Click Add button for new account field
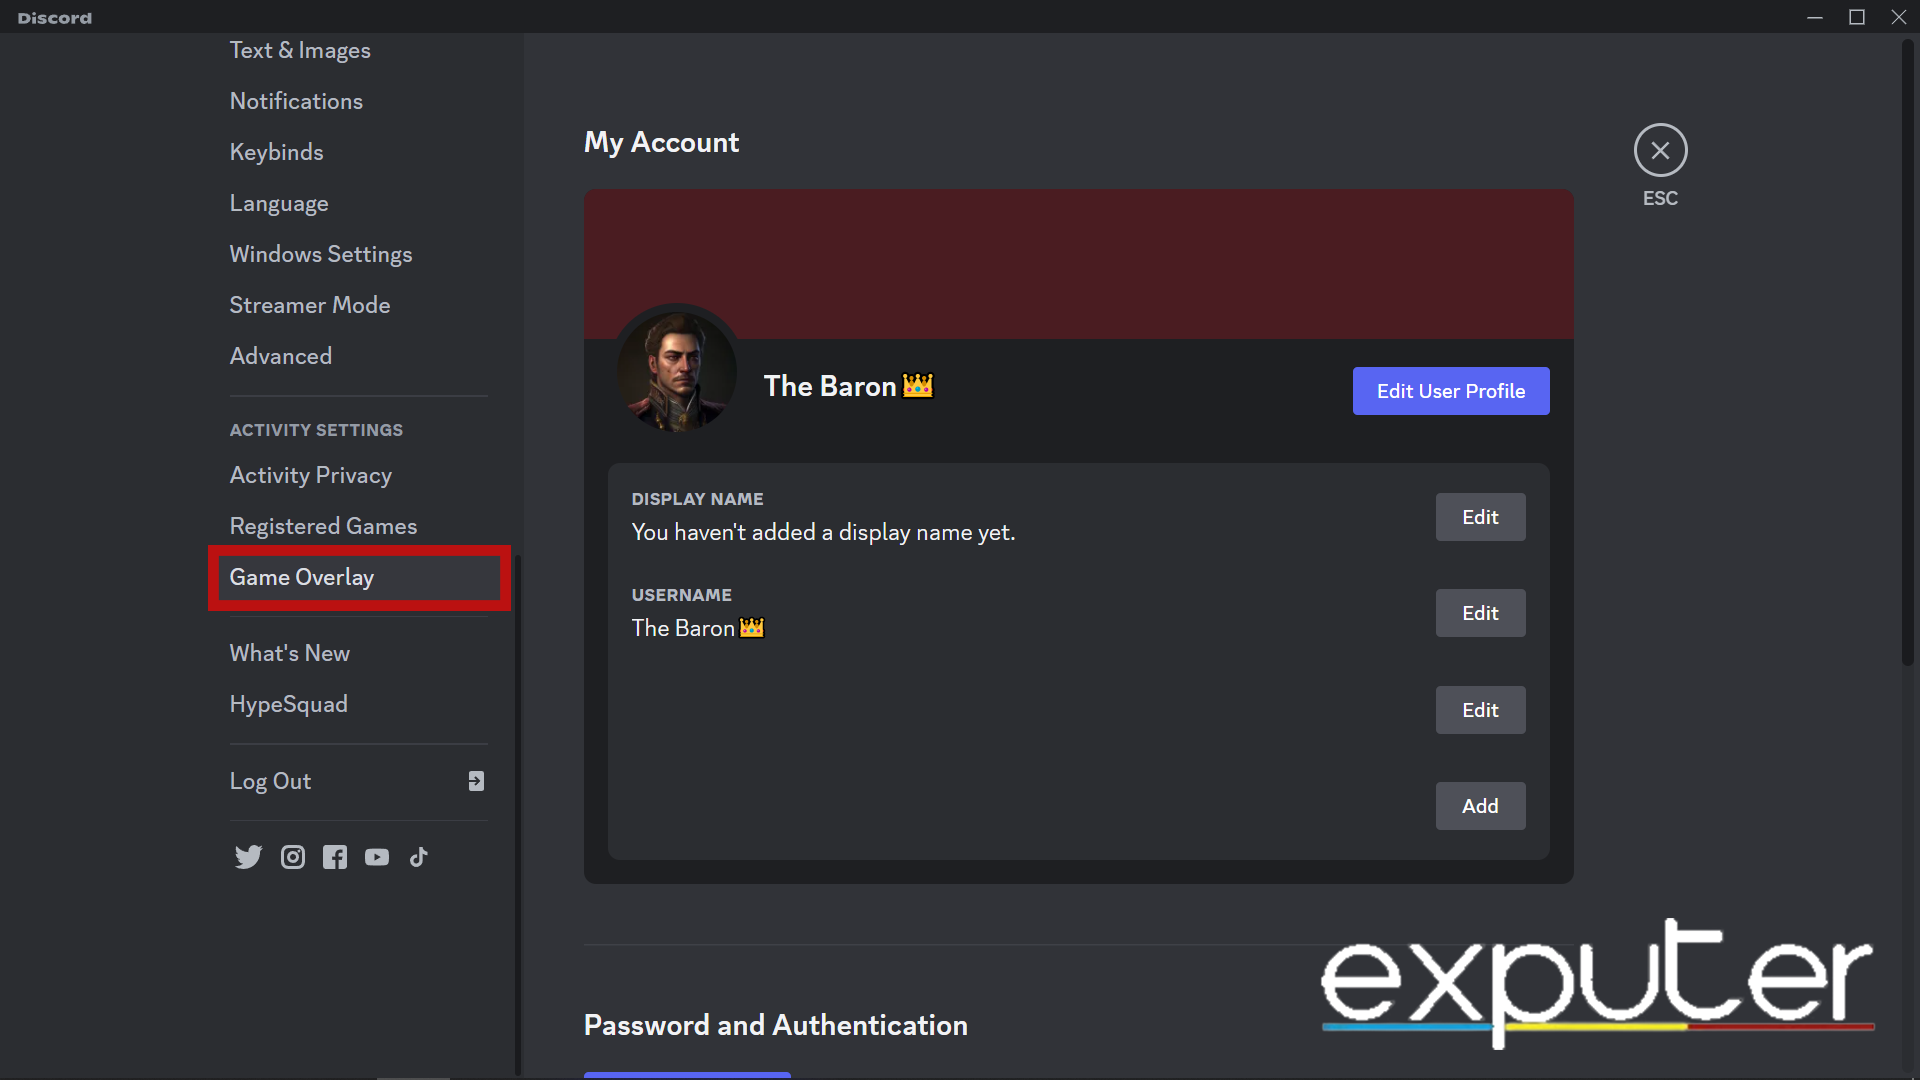Viewport: 1920px width, 1080px height. (x=1480, y=806)
